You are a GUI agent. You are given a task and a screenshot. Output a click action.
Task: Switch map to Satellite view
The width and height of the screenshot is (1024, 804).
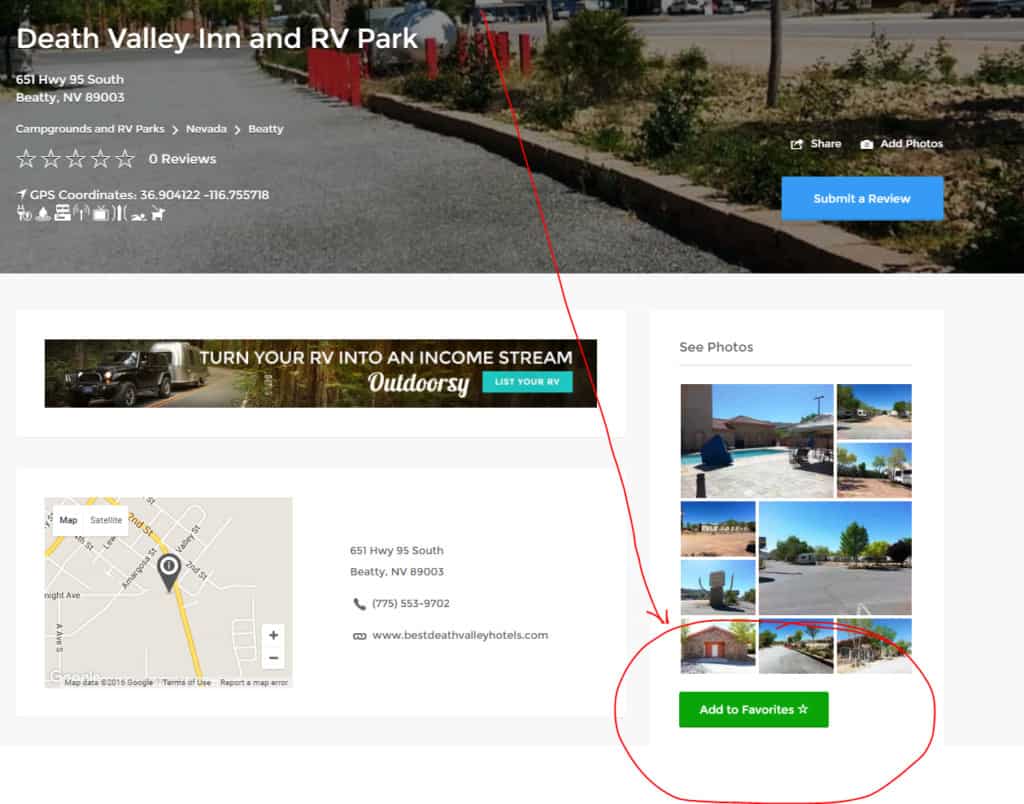point(106,520)
